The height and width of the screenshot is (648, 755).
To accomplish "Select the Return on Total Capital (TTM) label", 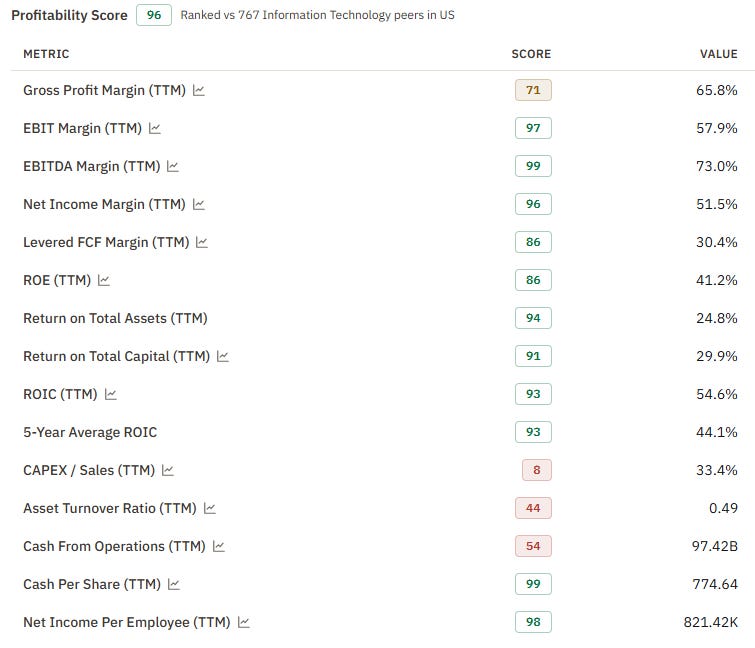I will pos(117,356).
